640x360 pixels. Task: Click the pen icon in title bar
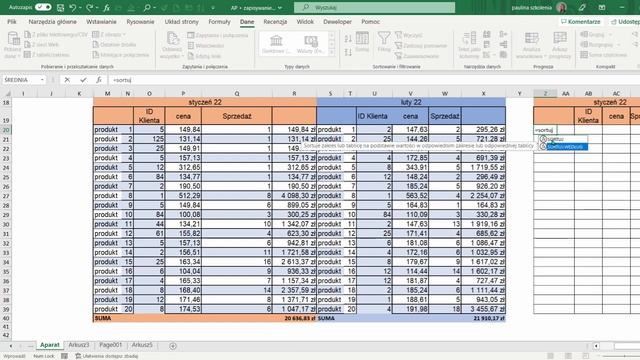(x=582, y=7)
